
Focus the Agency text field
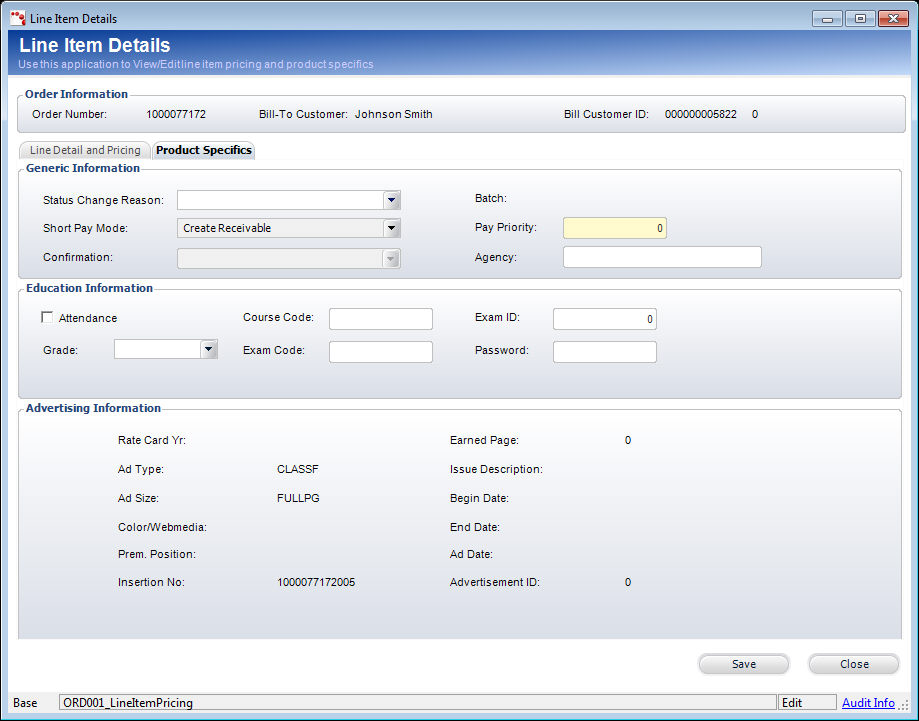(661, 257)
